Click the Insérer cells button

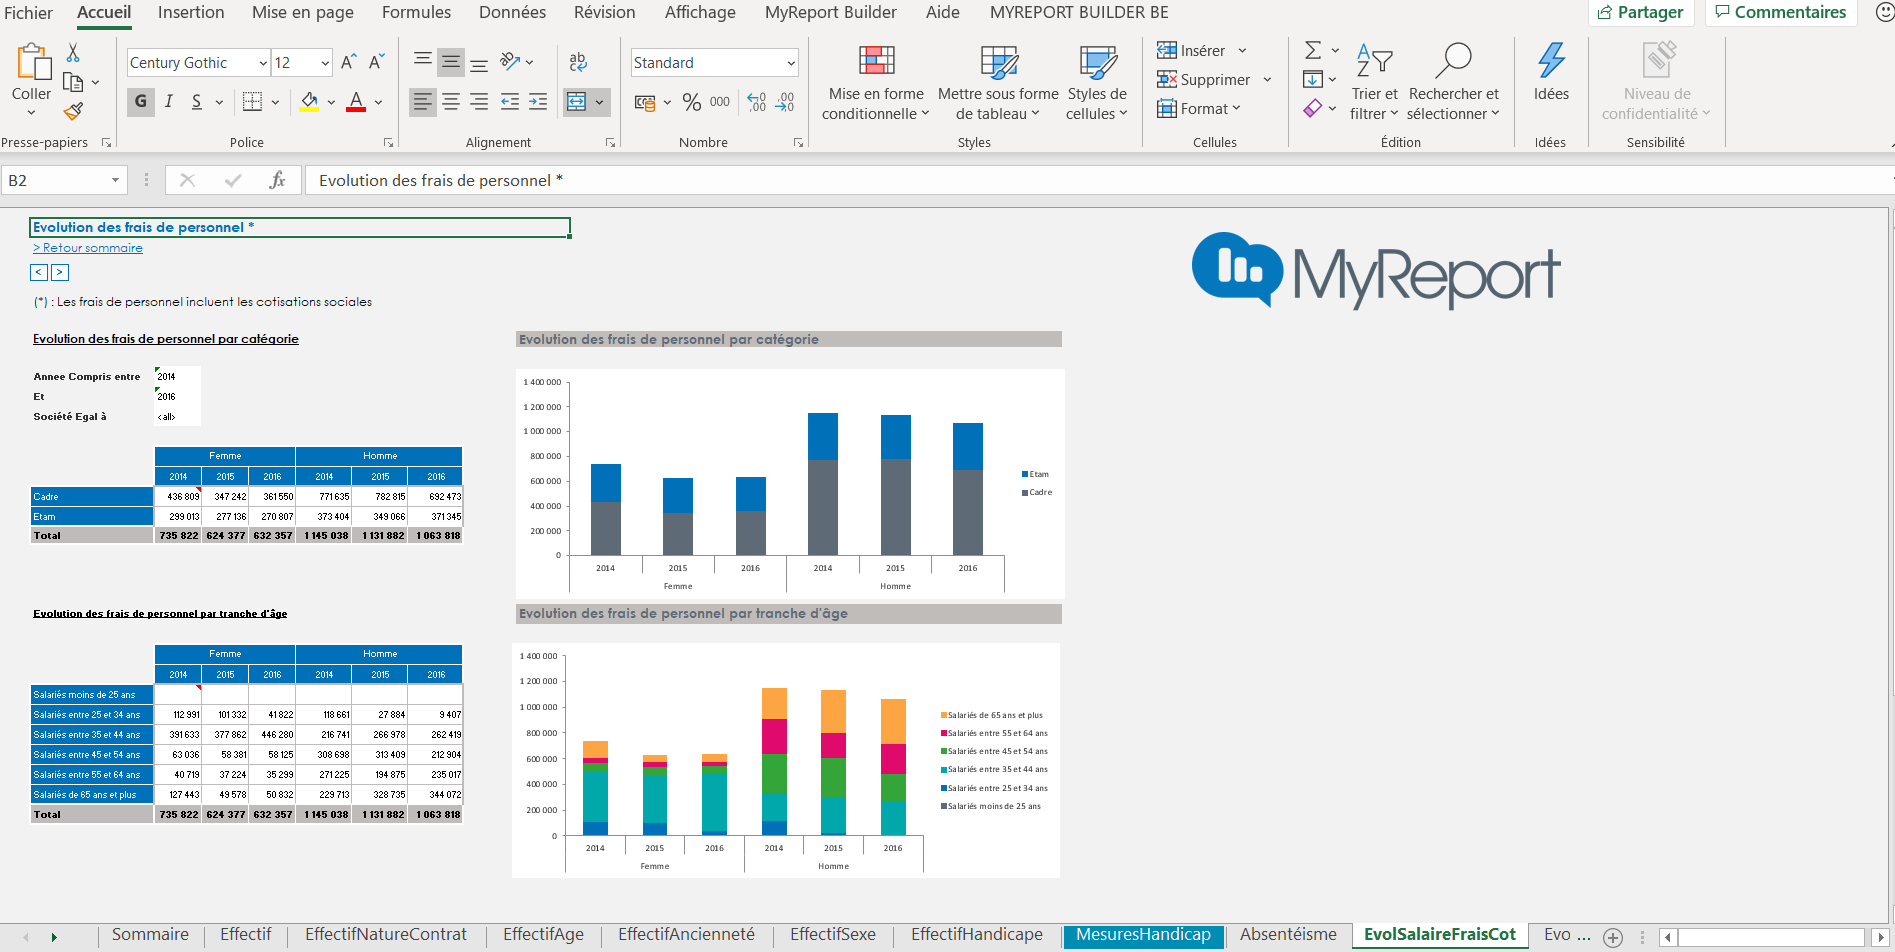click(x=1191, y=51)
